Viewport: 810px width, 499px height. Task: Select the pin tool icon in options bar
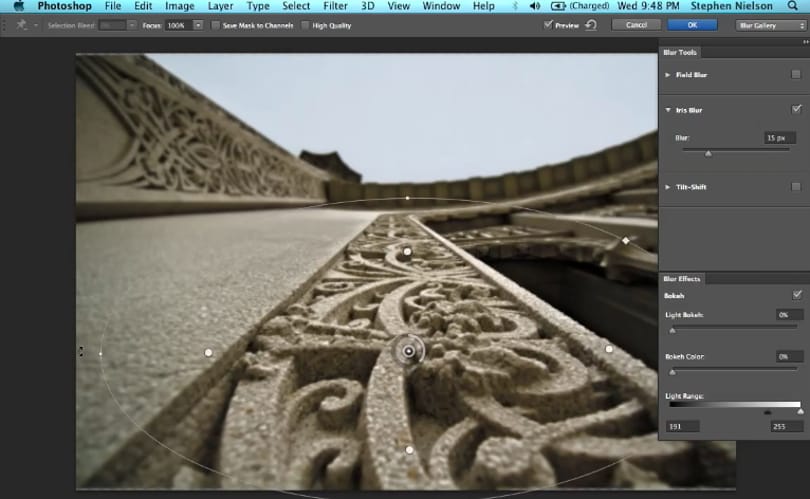coord(21,25)
